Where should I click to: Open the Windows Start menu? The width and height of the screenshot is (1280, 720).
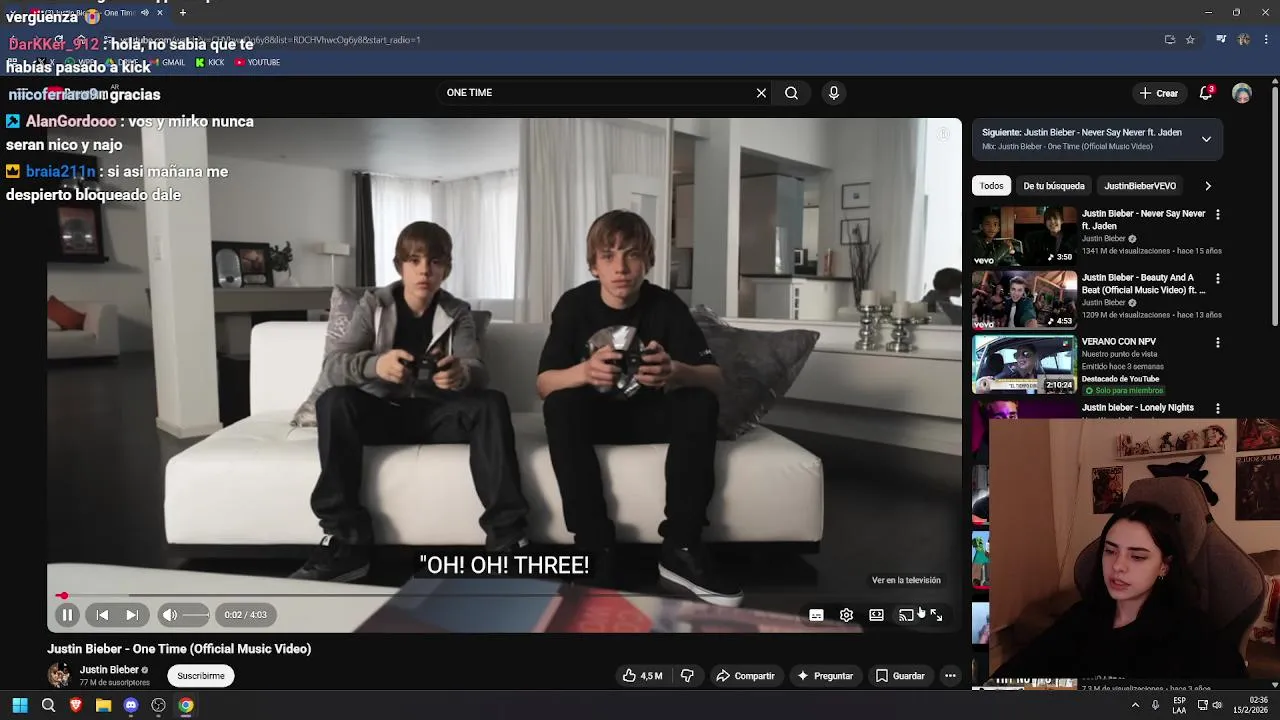pyautogui.click(x=20, y=705)
